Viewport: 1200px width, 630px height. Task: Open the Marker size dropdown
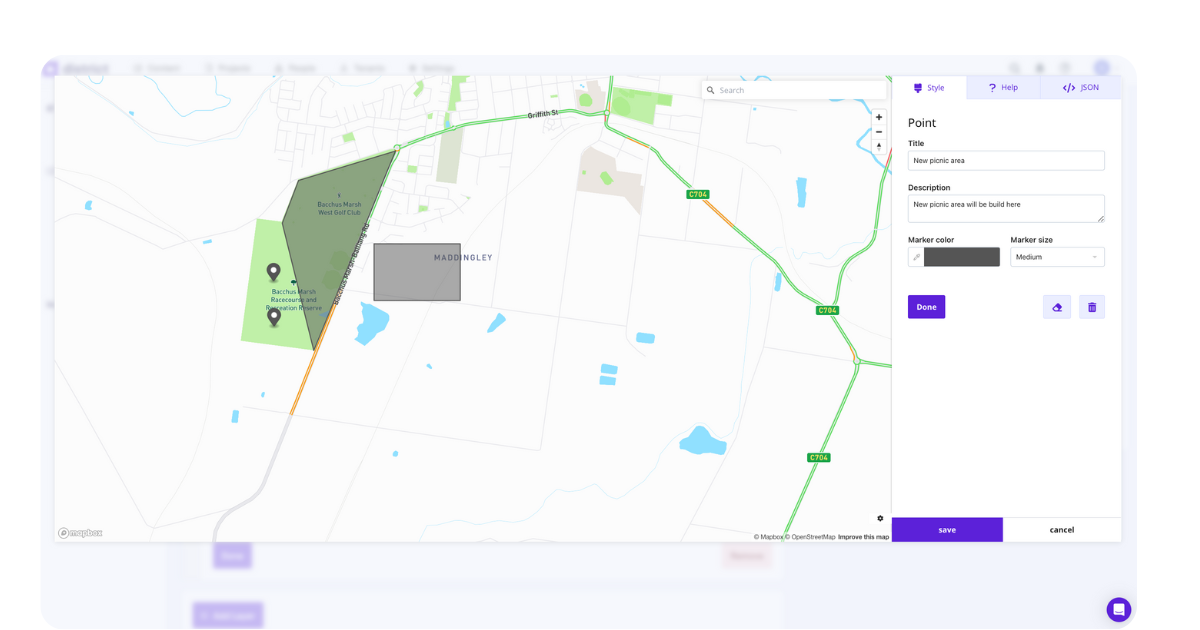click(x=1057, y=256)
